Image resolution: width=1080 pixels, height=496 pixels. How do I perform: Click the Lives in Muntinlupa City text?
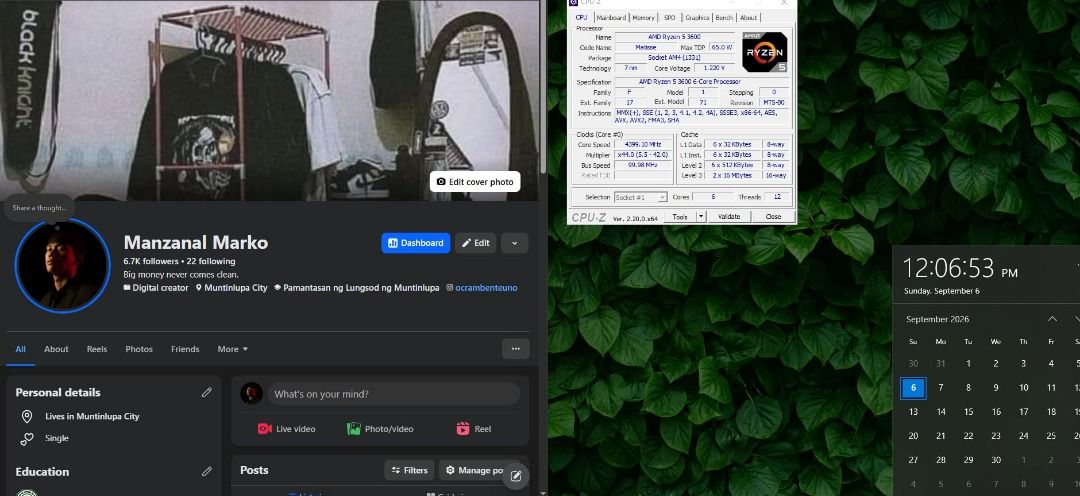click(92, 416)
